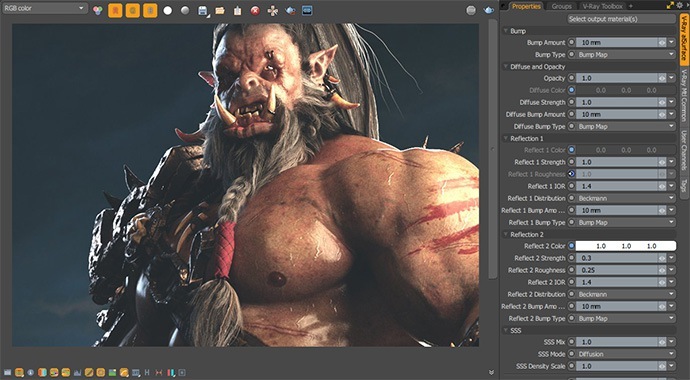Viewport: 690px width, 380px height.
Task: Toggle the Bump Amount channel circle
Action: click(x=571, y=43)
